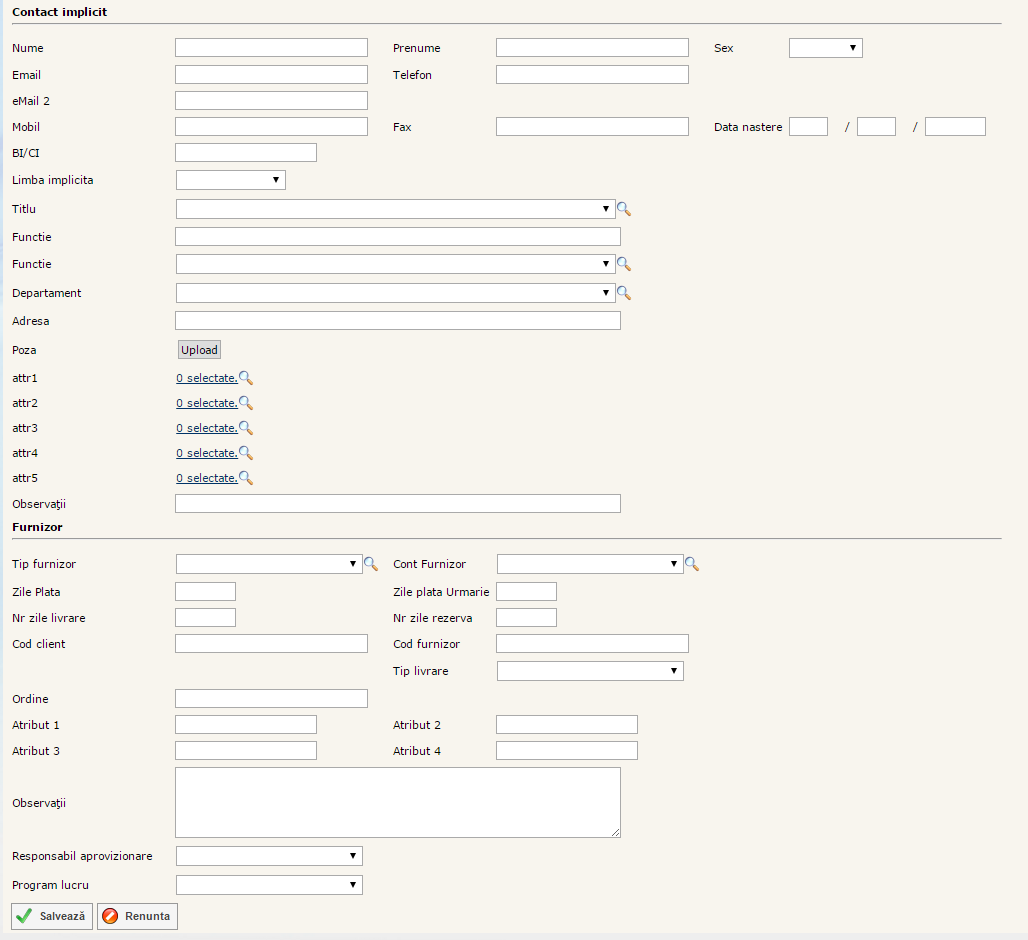Open search icon beside Departament dropdown
Image resolution: width=1028 pixels, height=940 pixels.
click(624, 293)
